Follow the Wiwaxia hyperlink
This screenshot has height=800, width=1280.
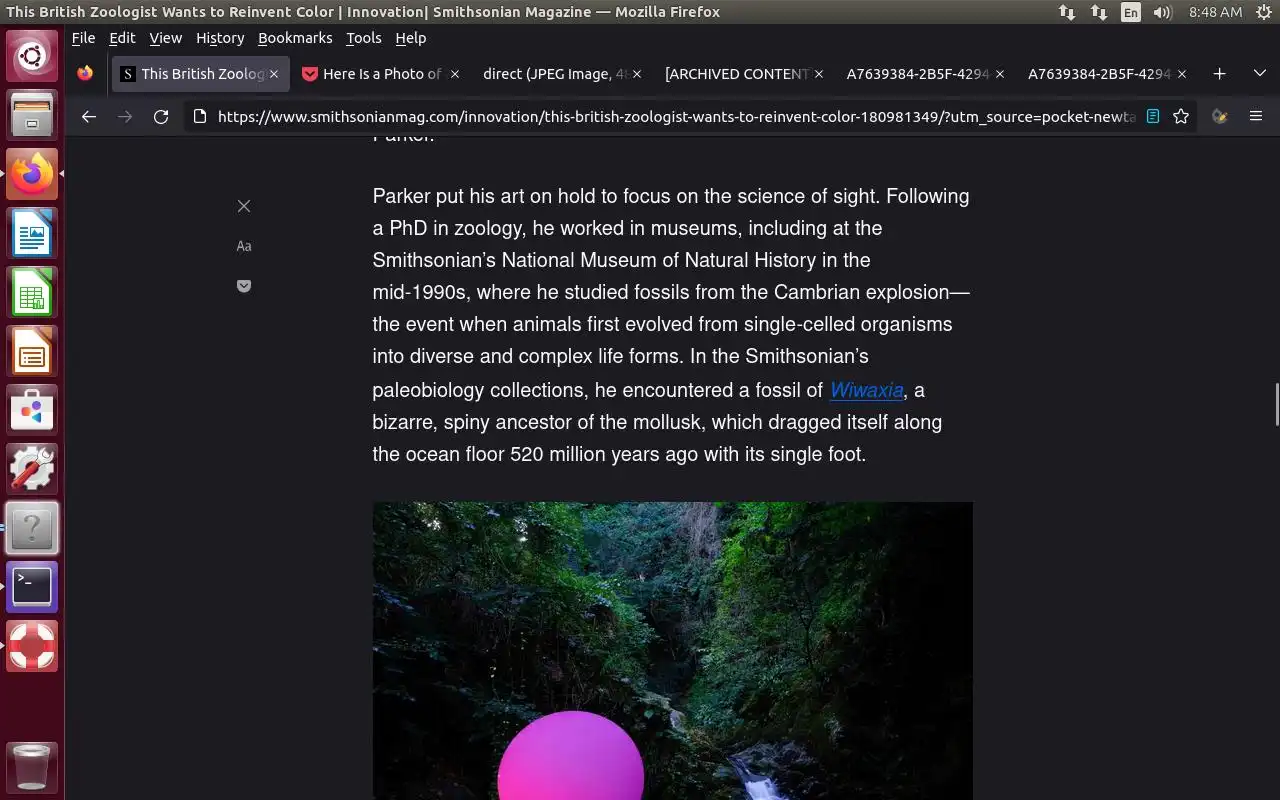pyautogui.click(x=867, y=390)
